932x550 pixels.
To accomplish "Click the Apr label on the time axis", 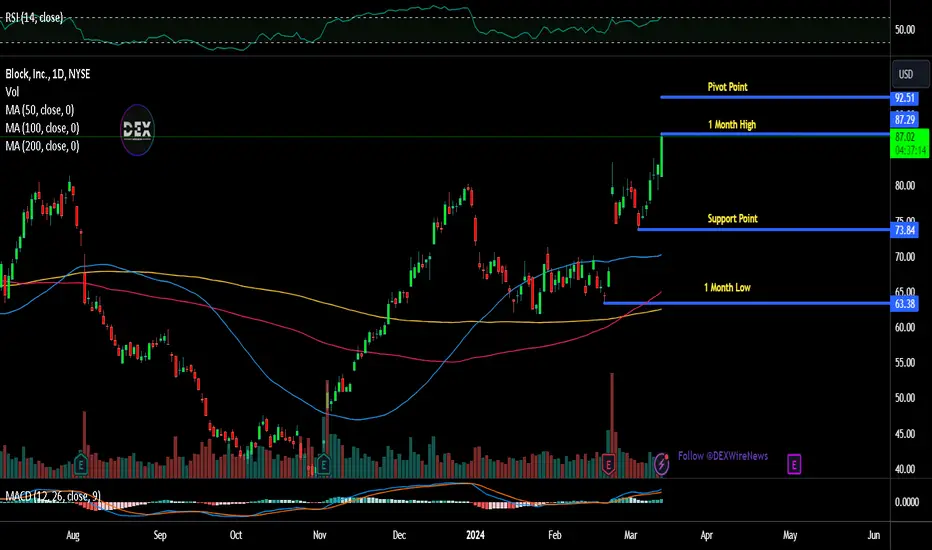I will coord(707,535).
